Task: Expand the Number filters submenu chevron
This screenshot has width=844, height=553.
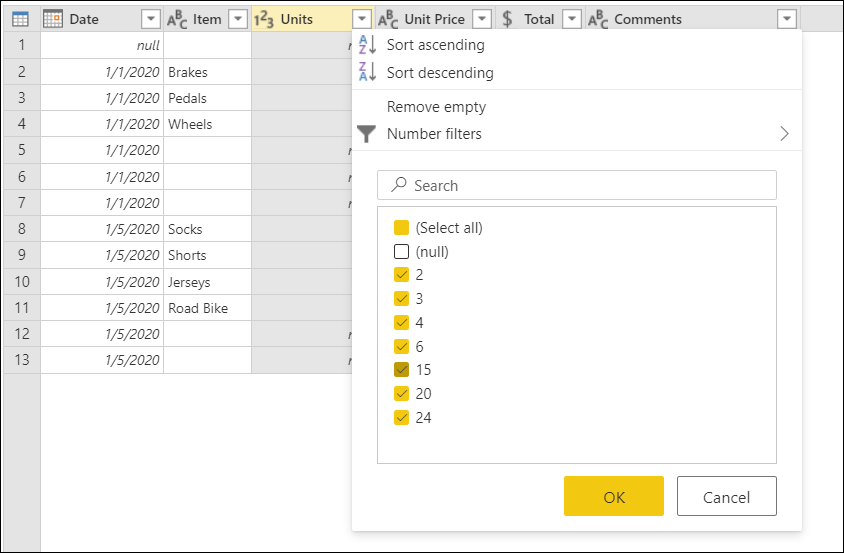Action: point(784,134)
